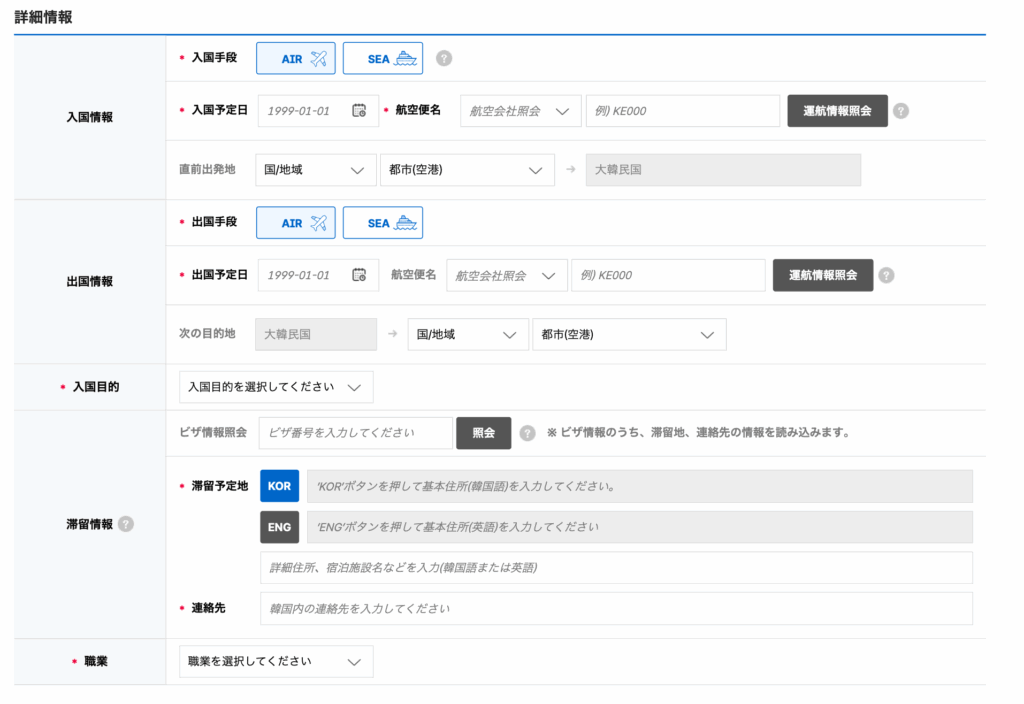Click the 連絡先 contact input field

[x=616, y=609]
